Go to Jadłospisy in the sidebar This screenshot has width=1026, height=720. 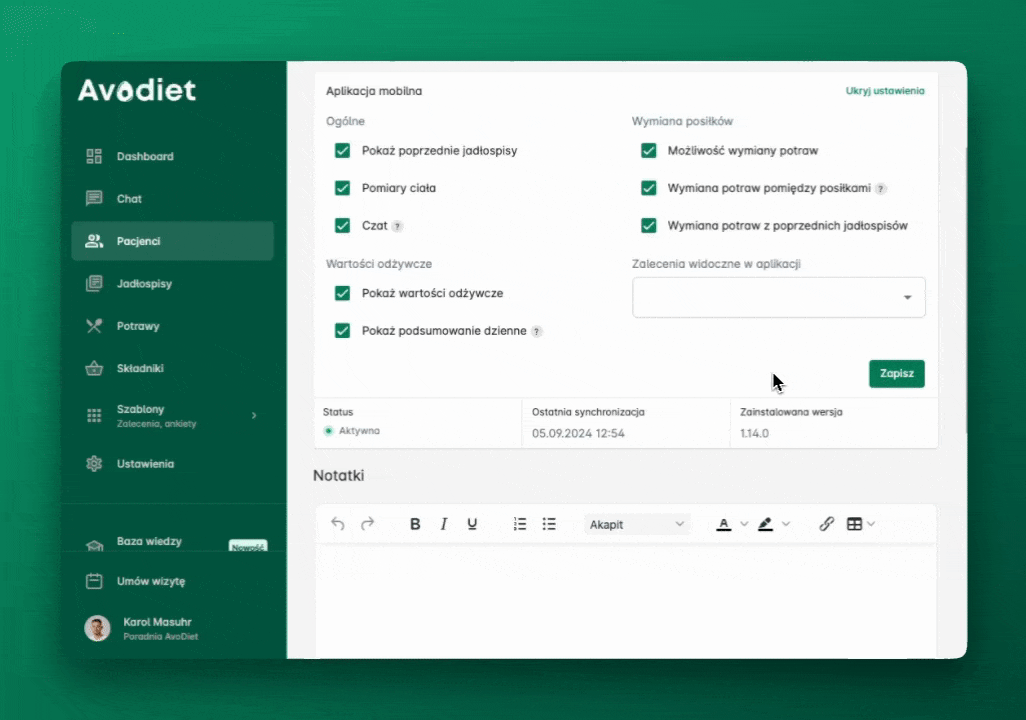click(x=144, y=284)
